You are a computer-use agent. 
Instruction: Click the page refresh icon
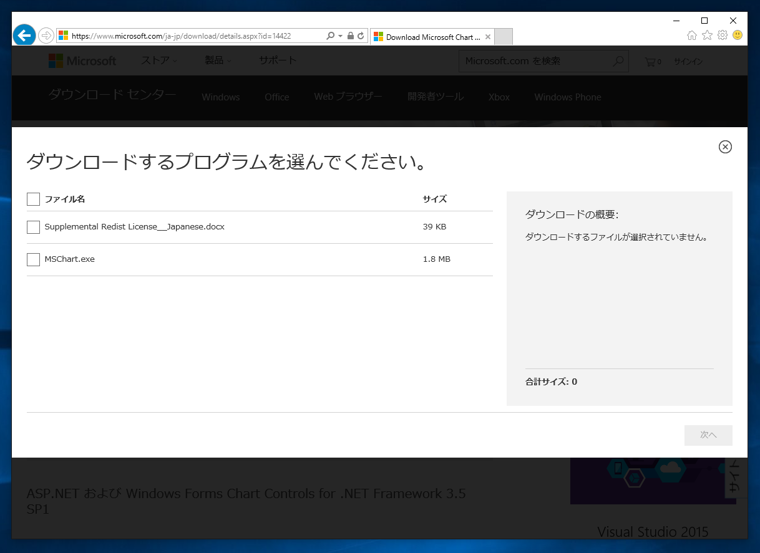(361, 36)
